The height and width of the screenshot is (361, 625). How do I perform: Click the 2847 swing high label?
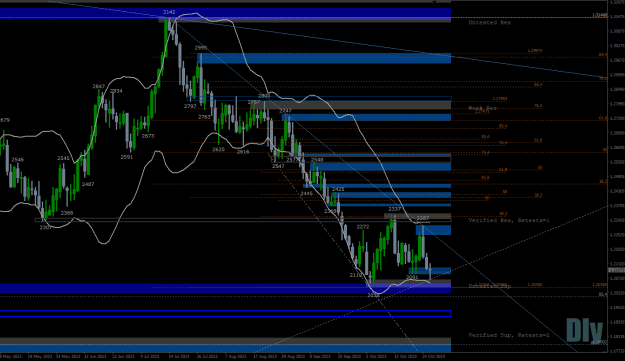pos(98,86)
